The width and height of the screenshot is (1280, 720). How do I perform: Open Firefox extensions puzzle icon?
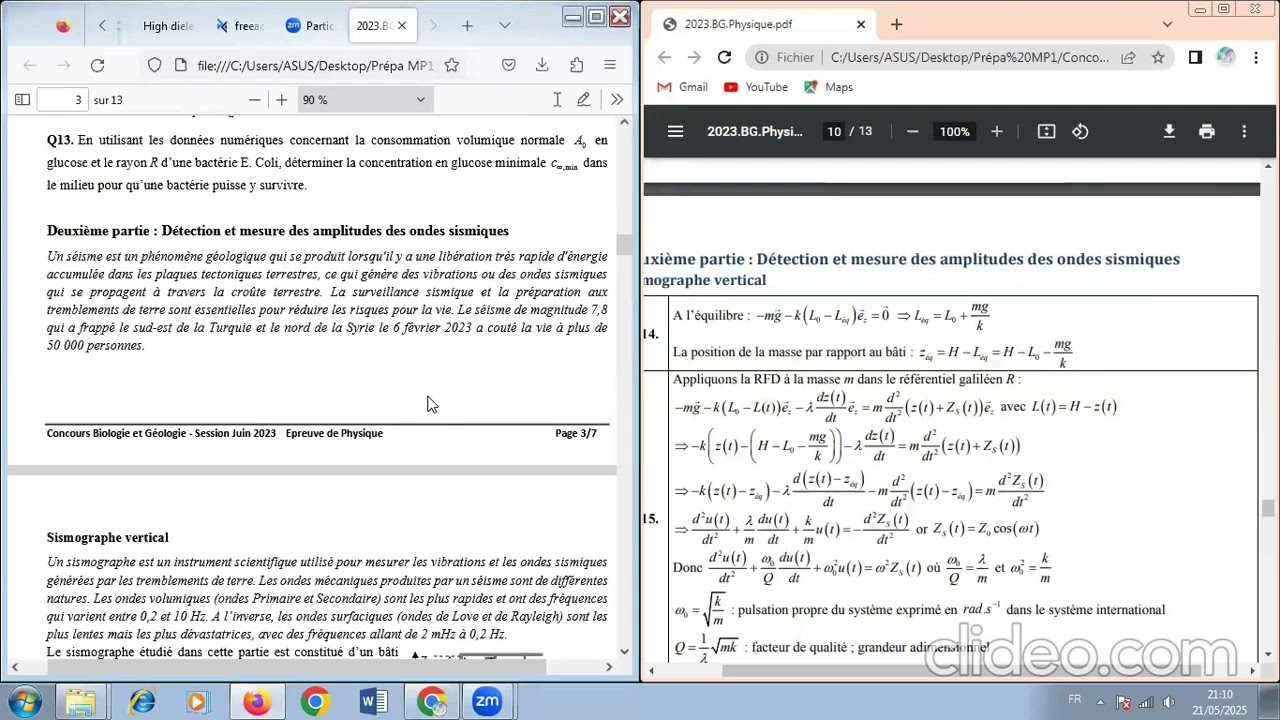(x=576, y=66)
